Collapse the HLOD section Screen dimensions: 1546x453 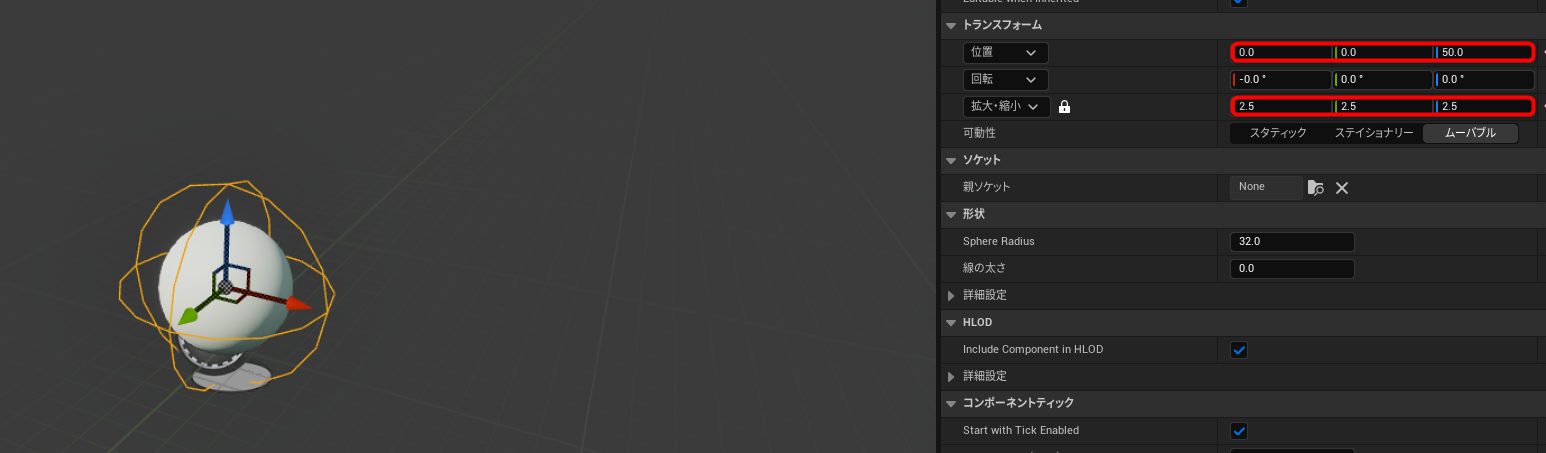coord(950,322)
